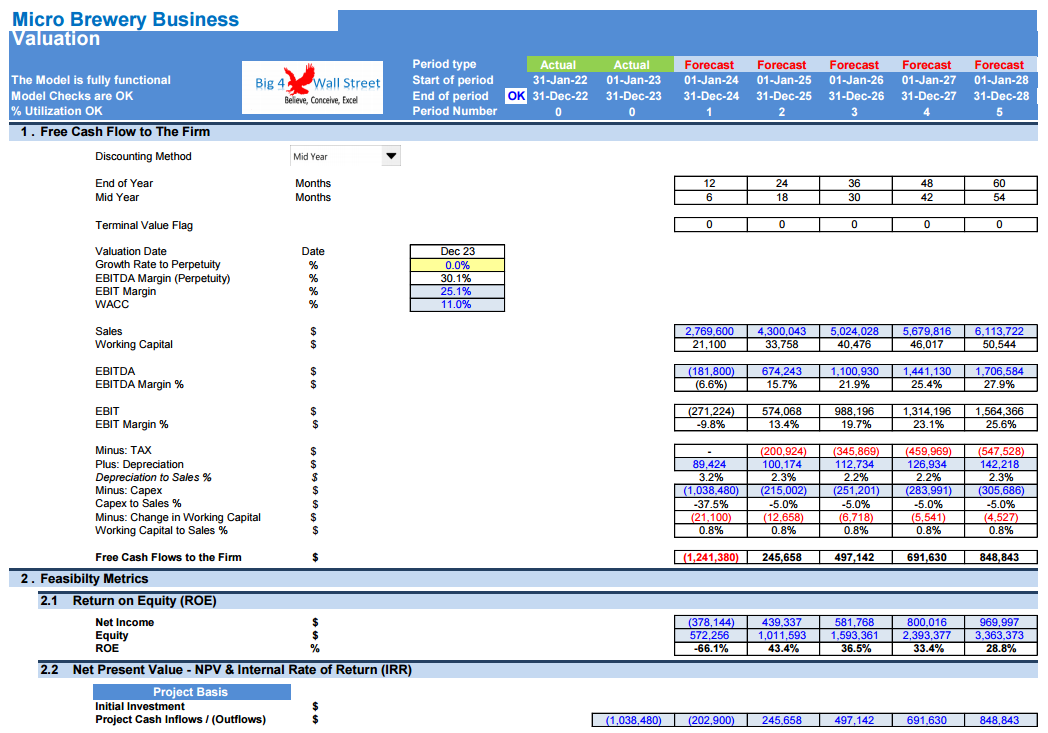Select Net Income value 969,997
The width and height of the screenshot is (1048, 733).
pos(1000,622)
